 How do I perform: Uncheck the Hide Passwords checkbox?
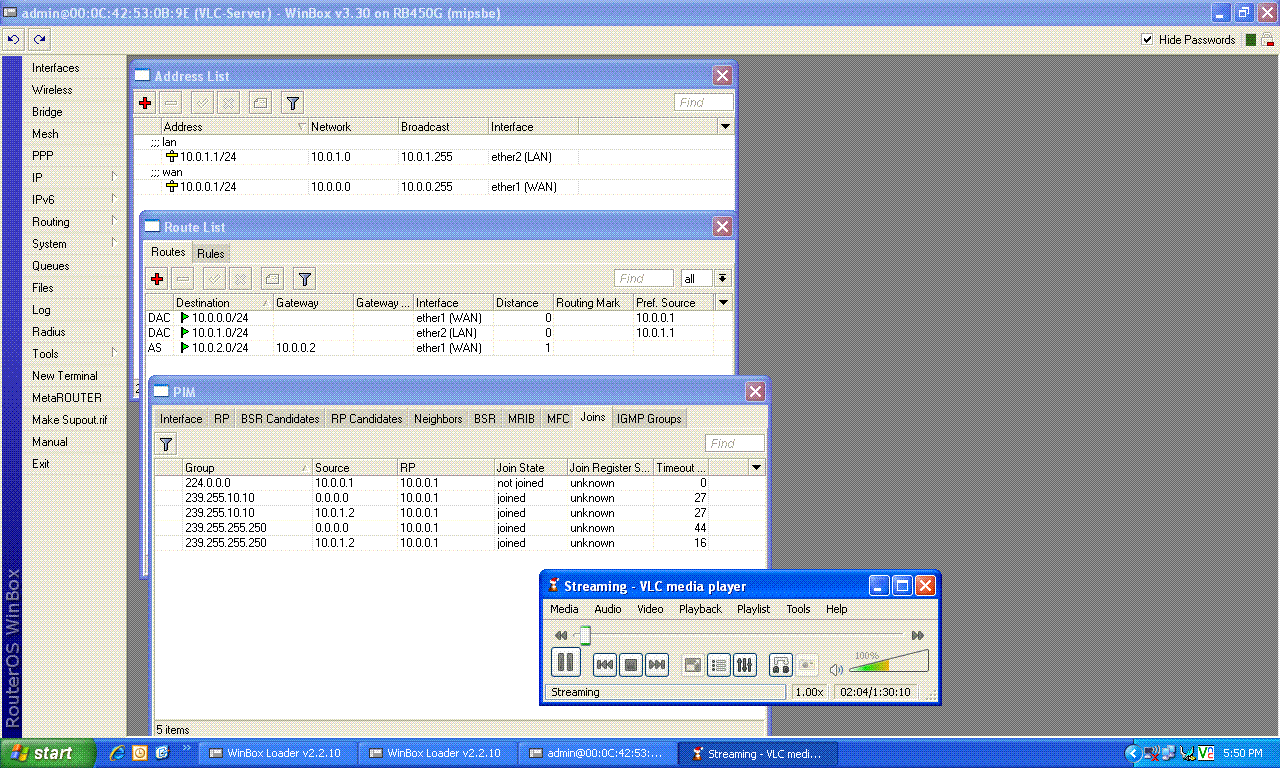(x=1145, y=39)
